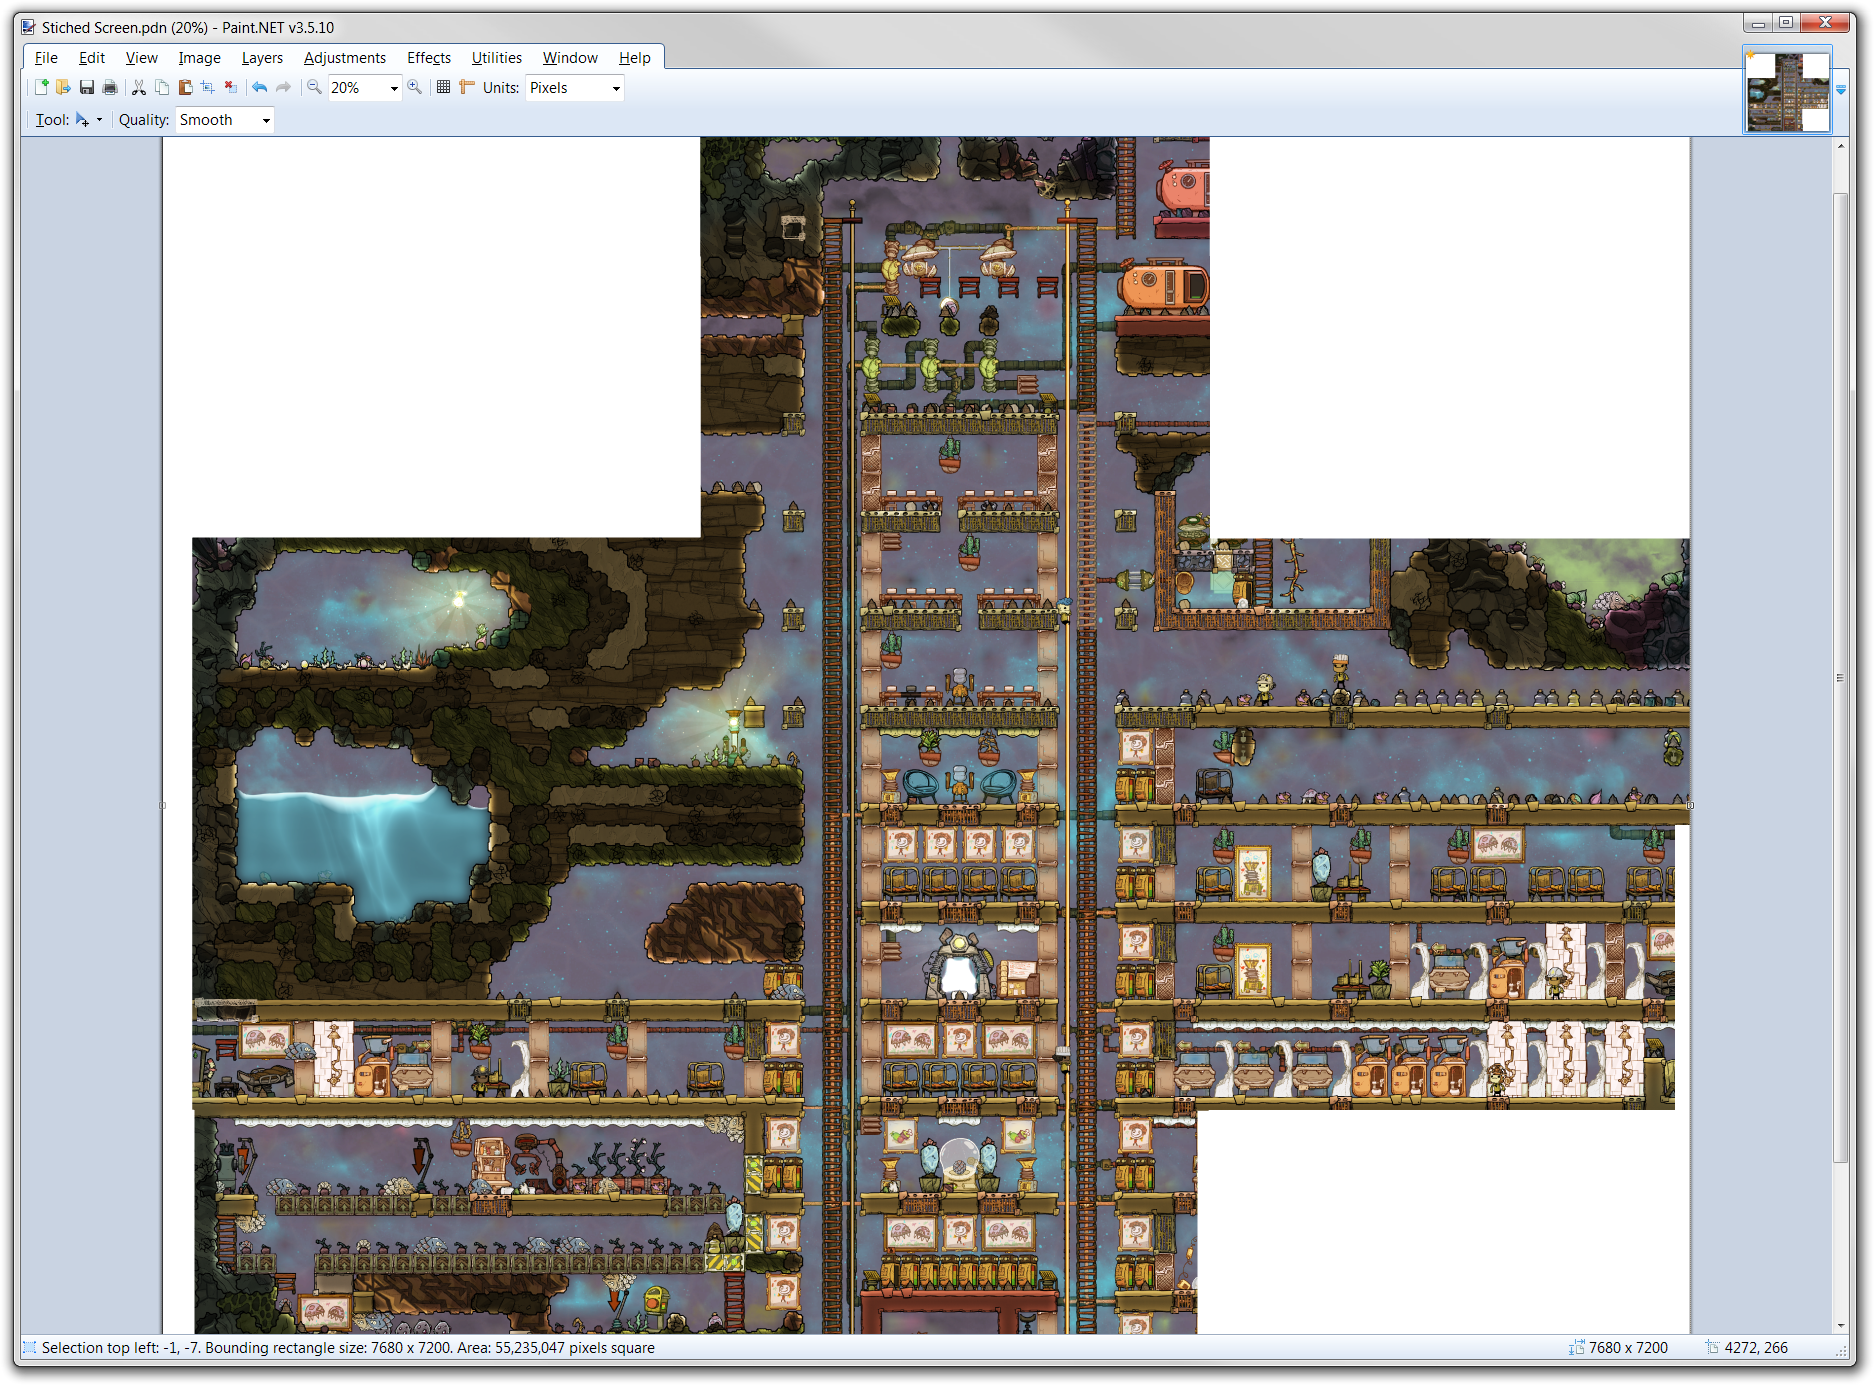Open the Units dropdown showing Pixels

coord(615,89)
